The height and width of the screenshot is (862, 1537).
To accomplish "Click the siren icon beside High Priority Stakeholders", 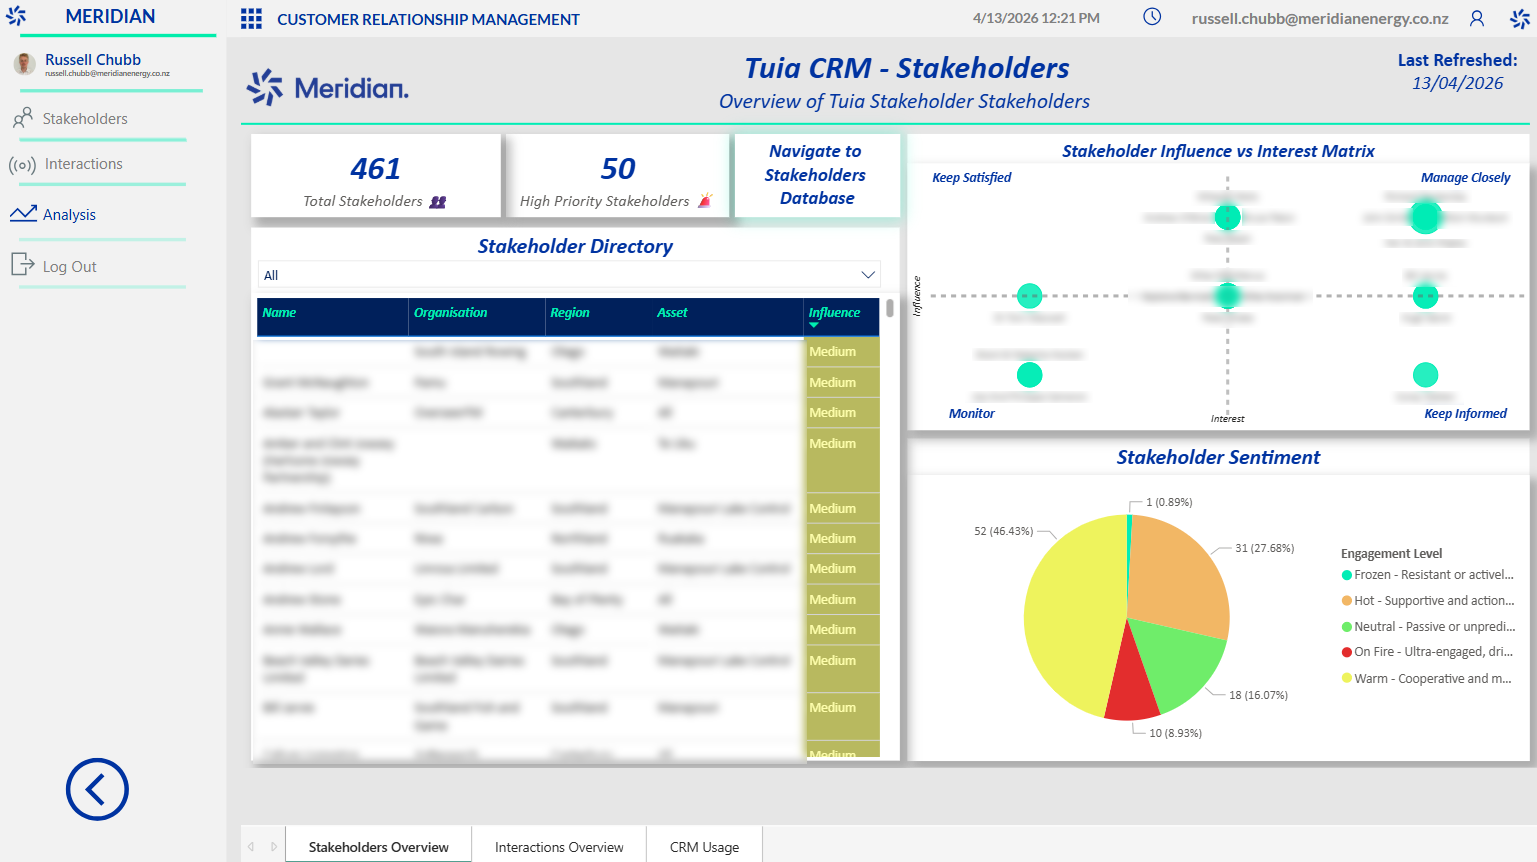I will [705, 200].
